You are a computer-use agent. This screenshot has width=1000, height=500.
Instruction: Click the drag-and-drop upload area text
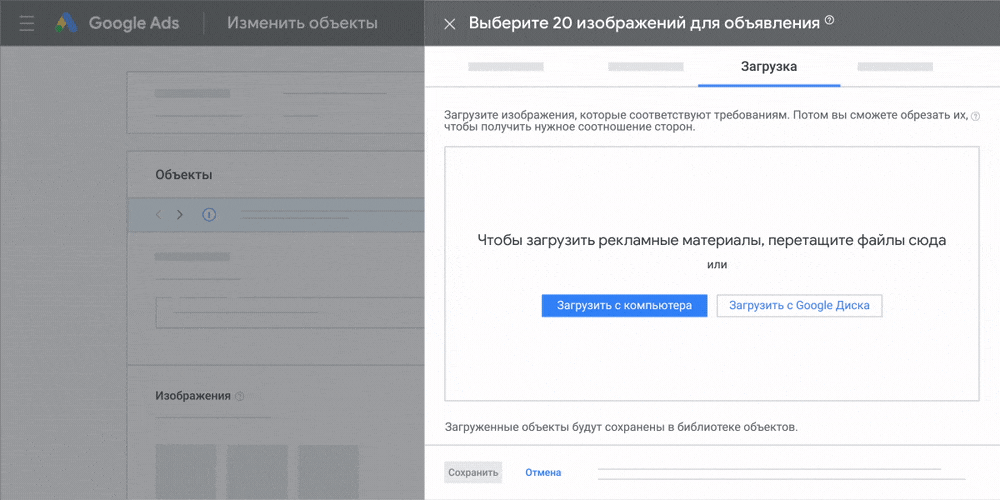coord(712,240)
